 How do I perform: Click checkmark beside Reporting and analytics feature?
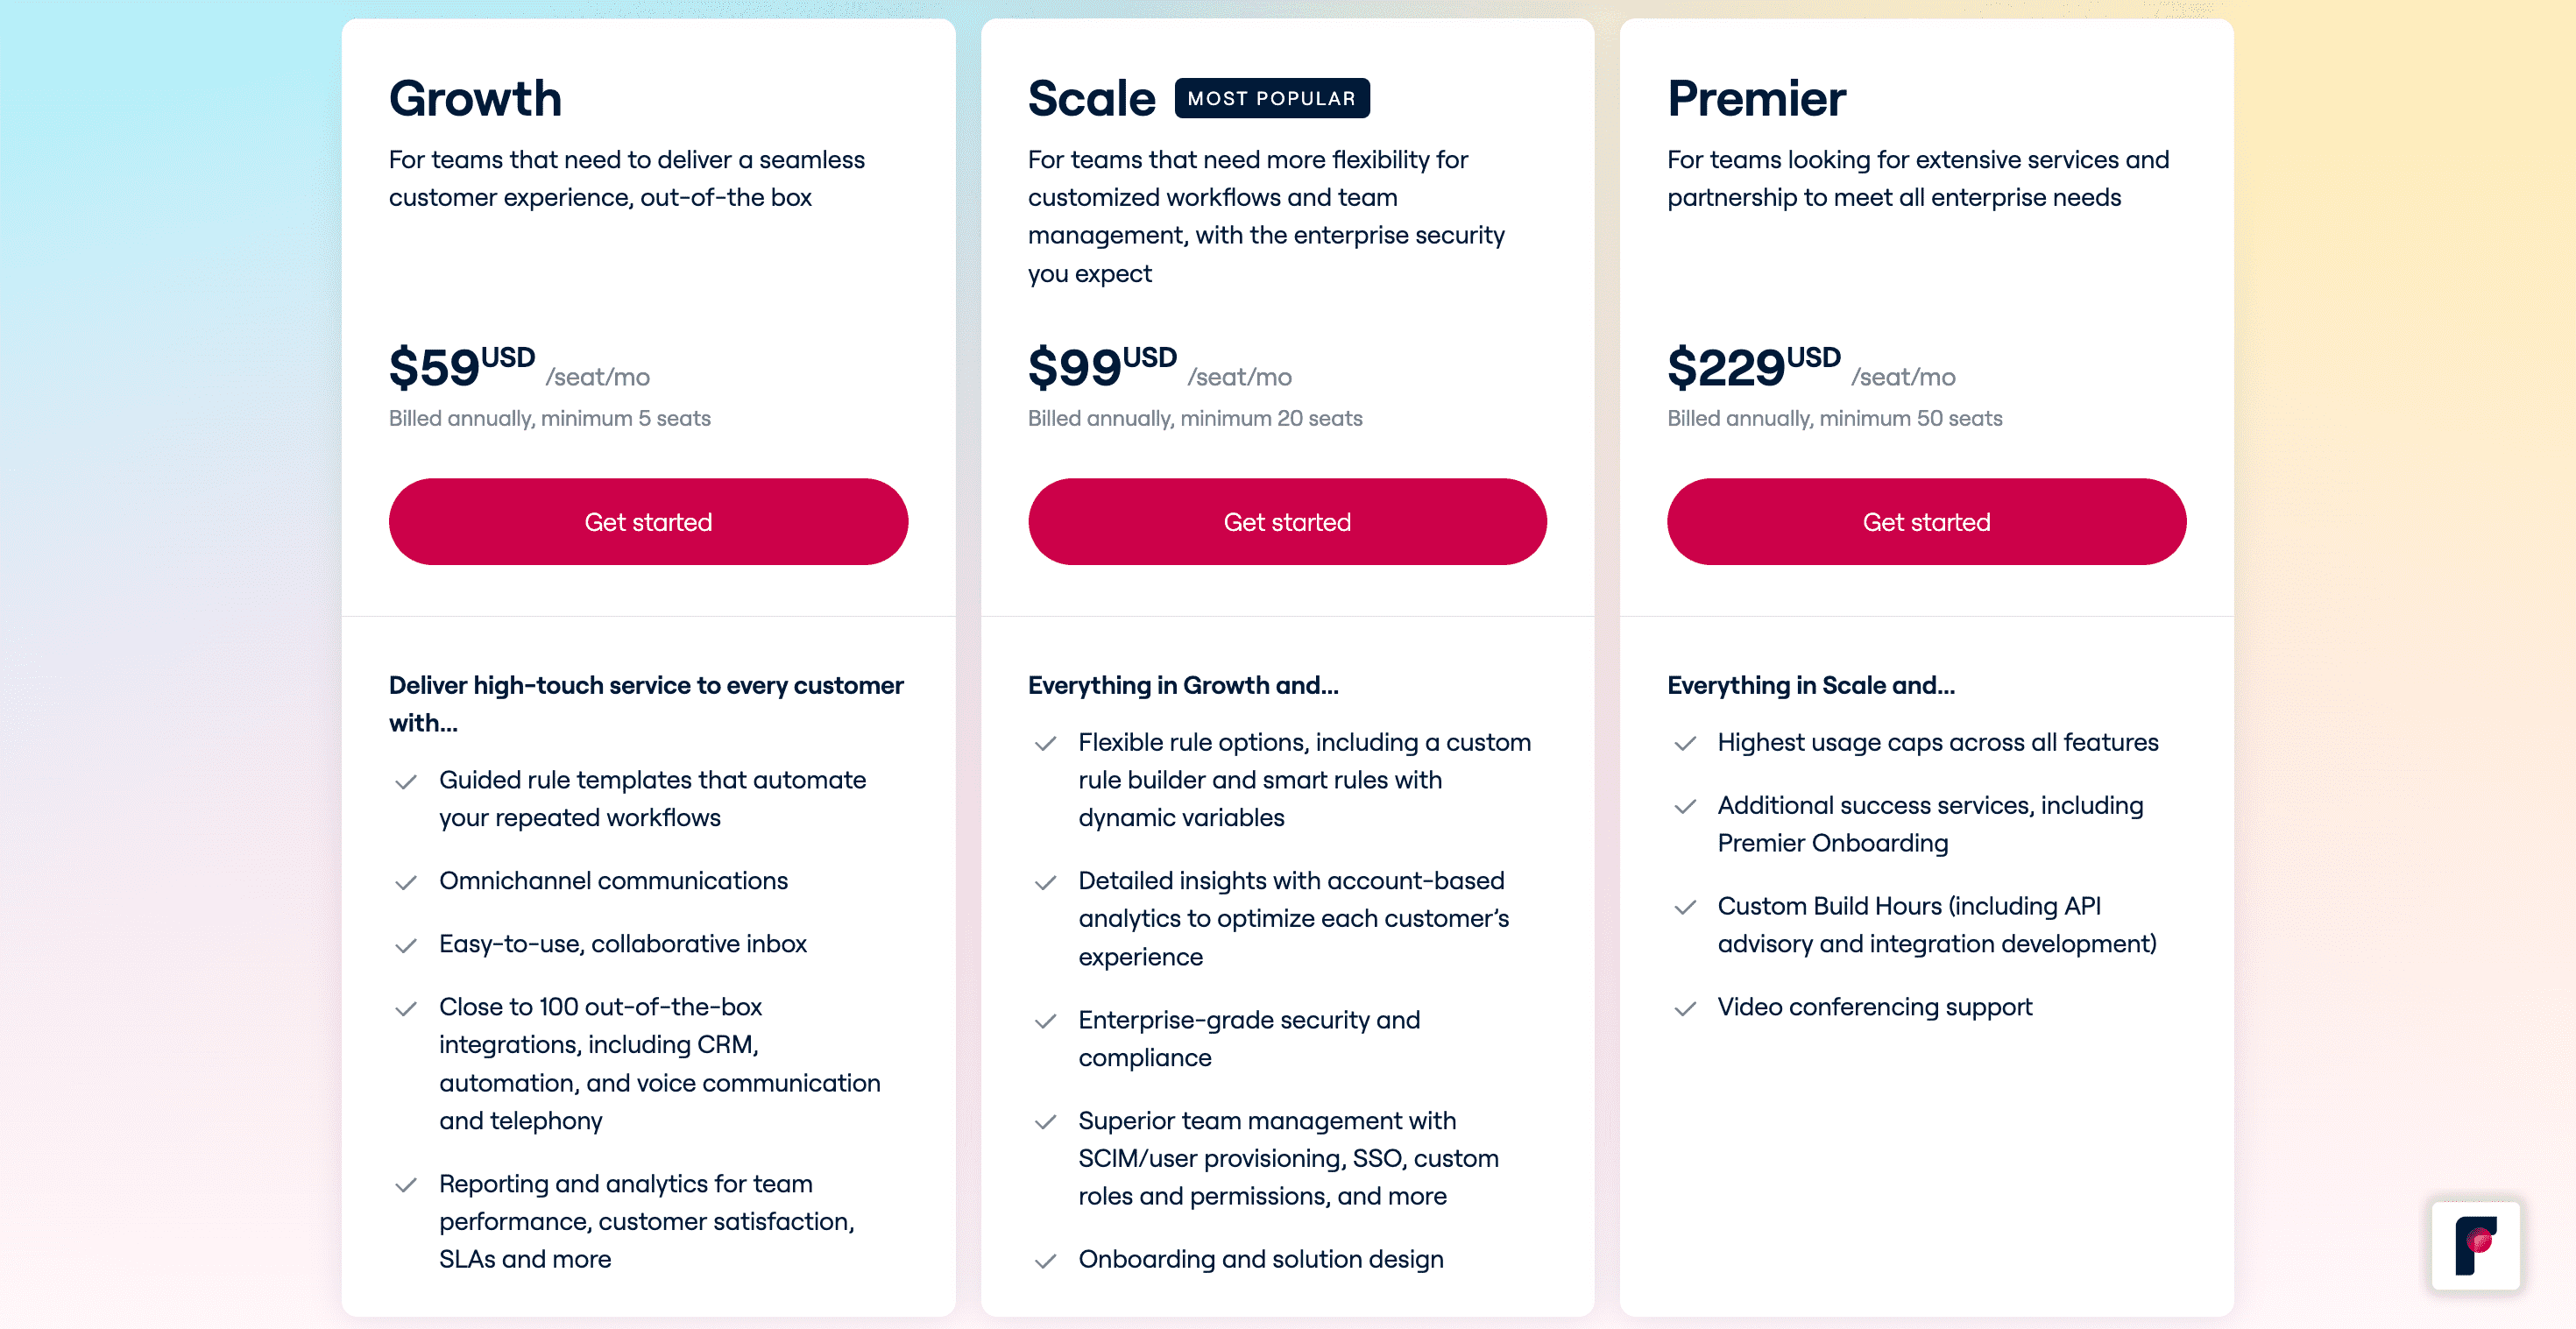(406, 1185)
